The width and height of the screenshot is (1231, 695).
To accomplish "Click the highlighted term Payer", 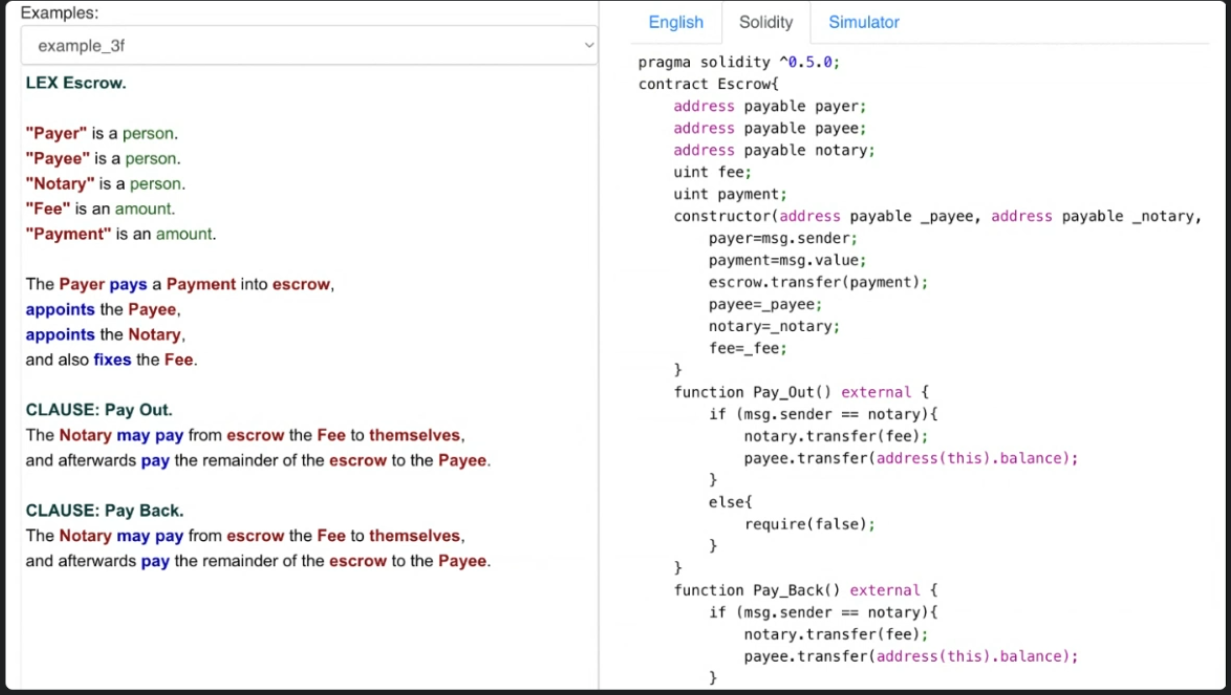I will point(54,133).
